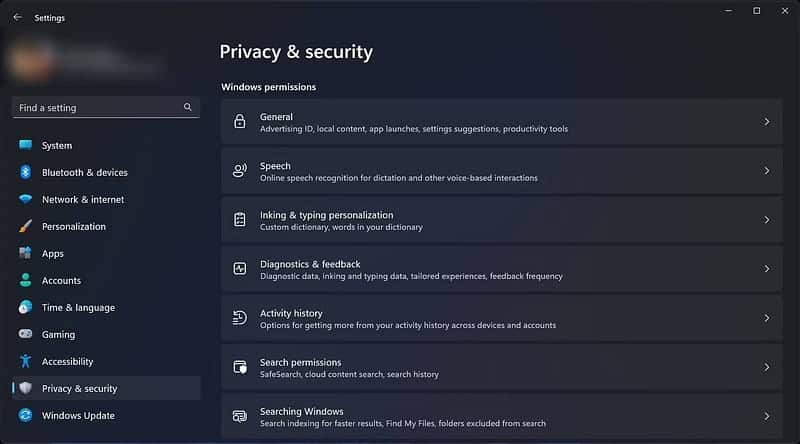
Task: Select Privacy & security label in sidebar
Action: [80, 388]
